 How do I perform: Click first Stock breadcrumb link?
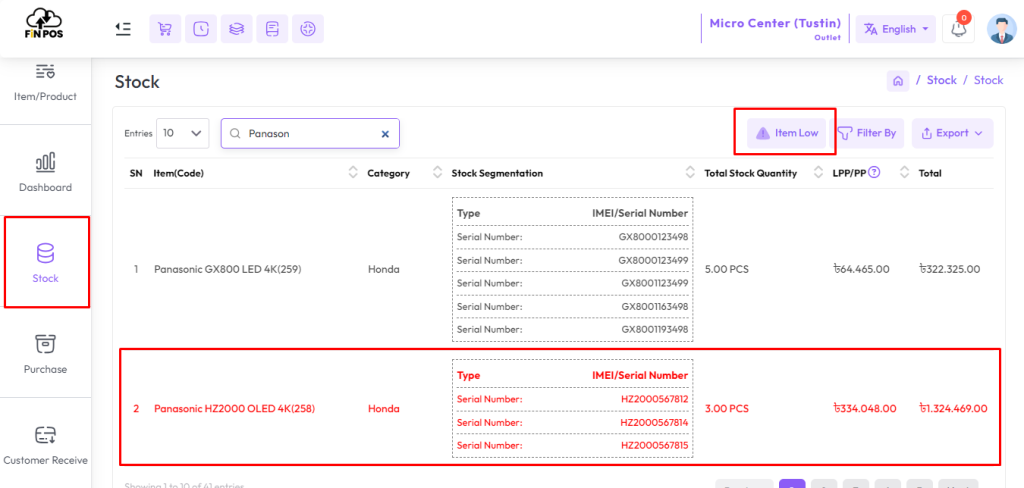point(941,80)
